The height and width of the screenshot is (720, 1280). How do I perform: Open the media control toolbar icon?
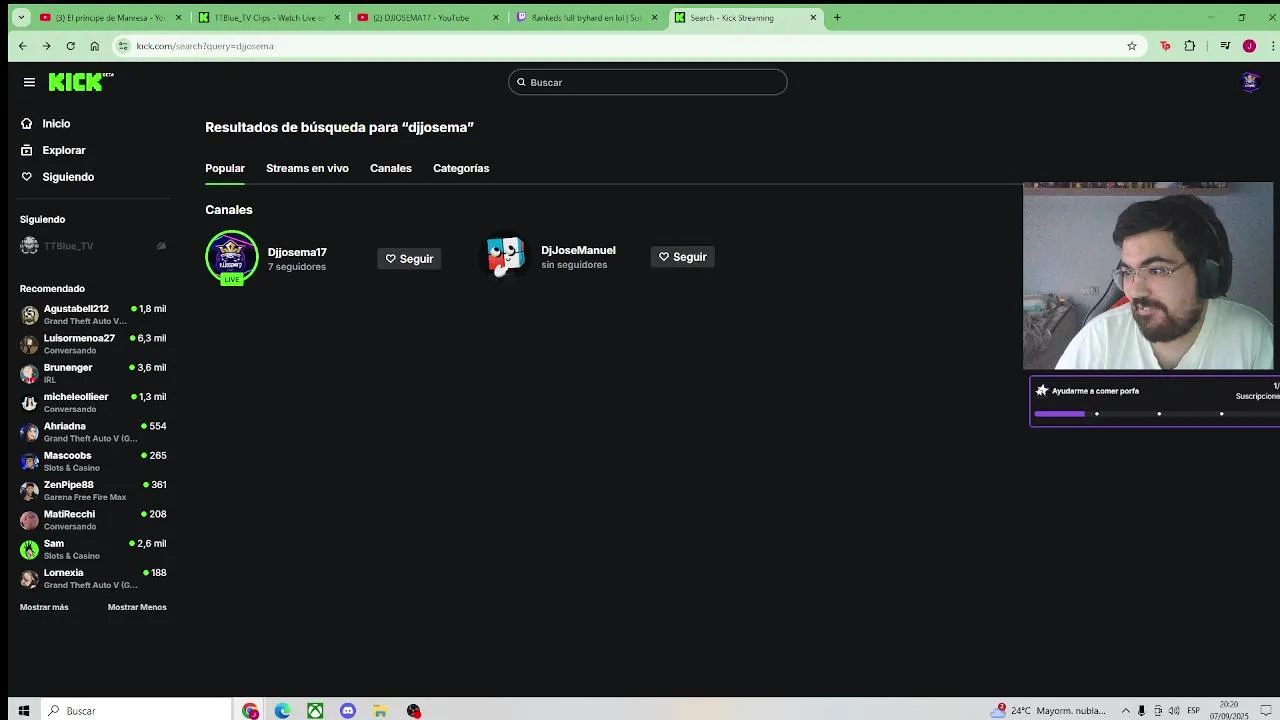click(1225, 46)
